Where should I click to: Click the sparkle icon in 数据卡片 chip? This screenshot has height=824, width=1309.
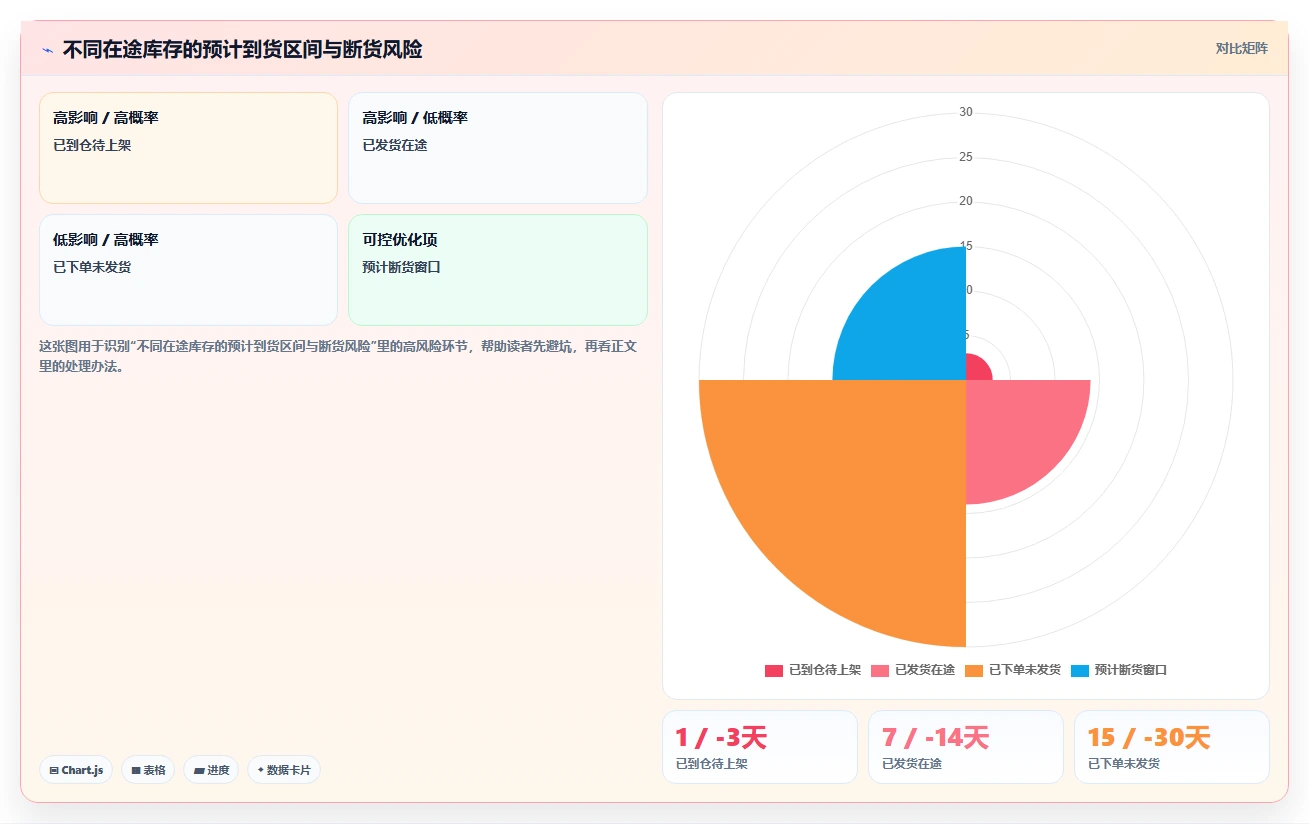tap(260, 770)
